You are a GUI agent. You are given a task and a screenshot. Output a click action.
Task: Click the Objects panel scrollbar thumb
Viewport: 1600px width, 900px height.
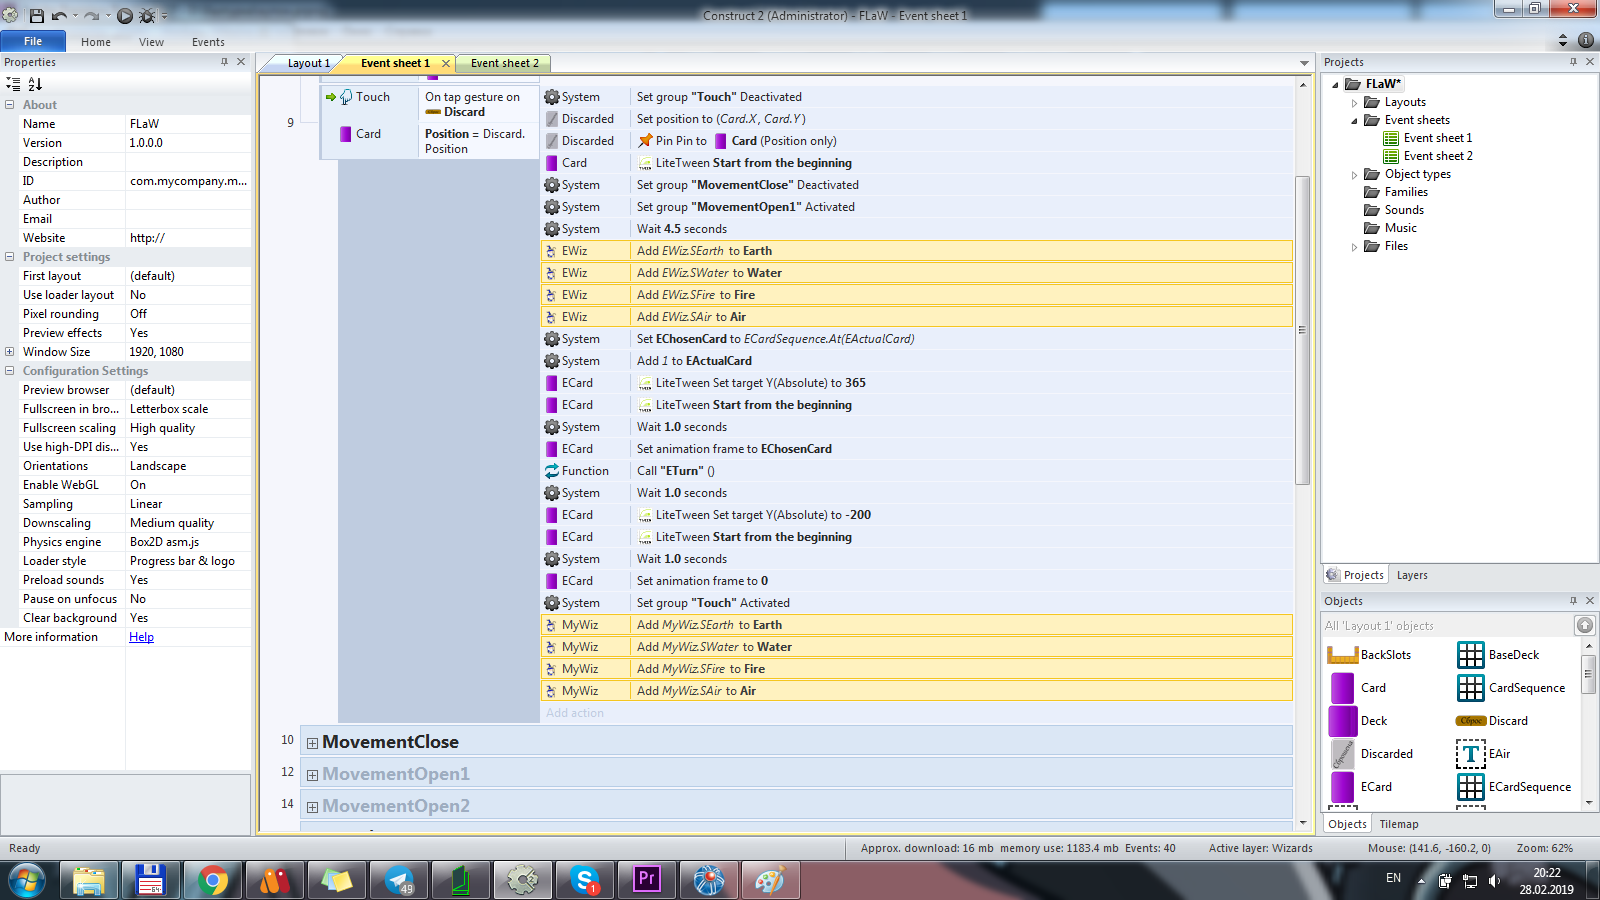[x=1588, y=675]
